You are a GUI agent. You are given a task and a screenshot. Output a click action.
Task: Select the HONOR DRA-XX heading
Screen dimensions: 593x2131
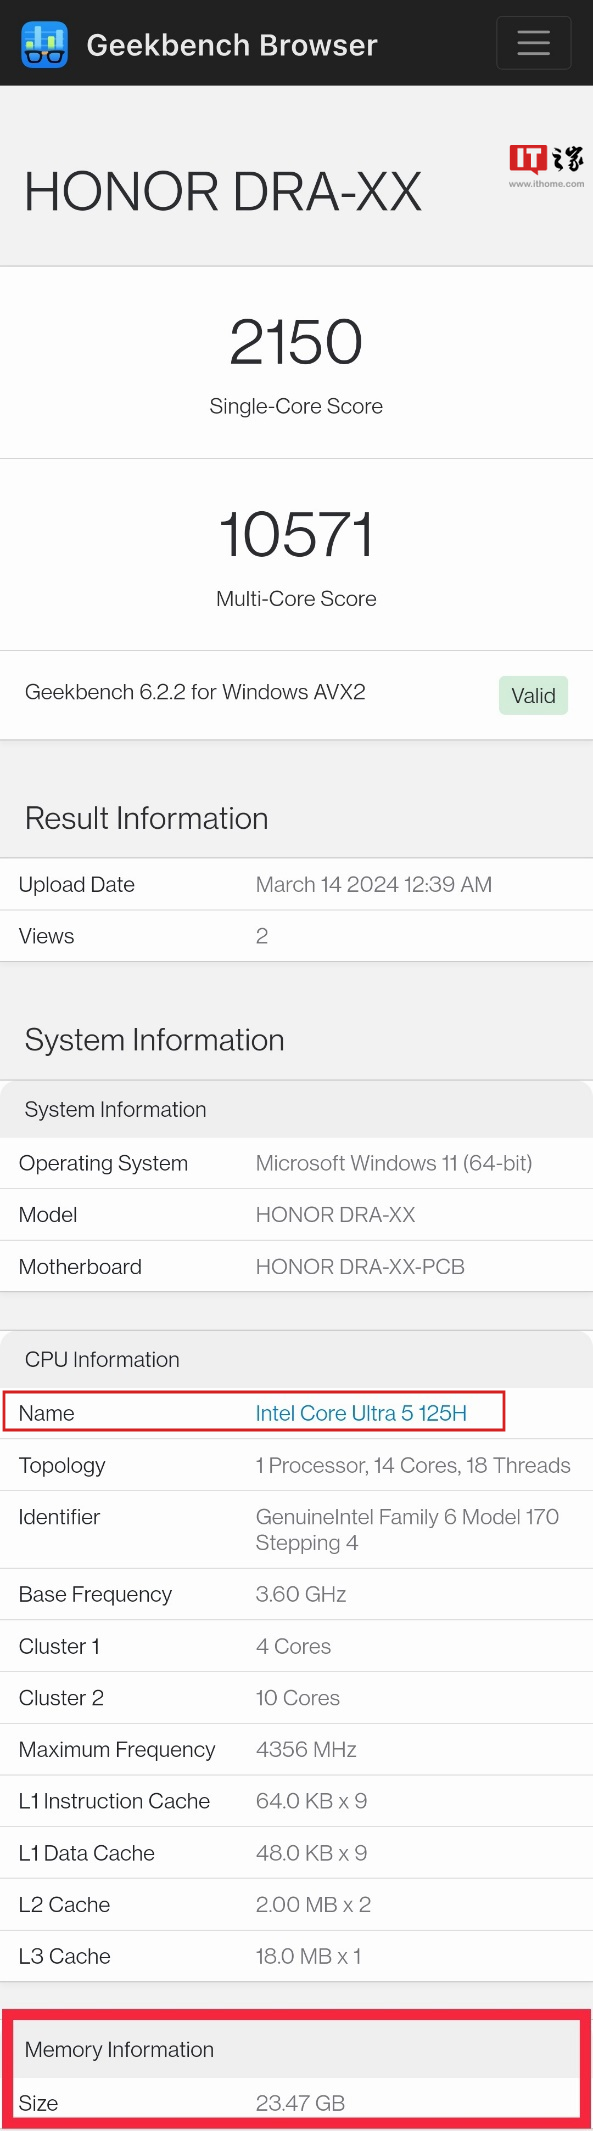223,192
